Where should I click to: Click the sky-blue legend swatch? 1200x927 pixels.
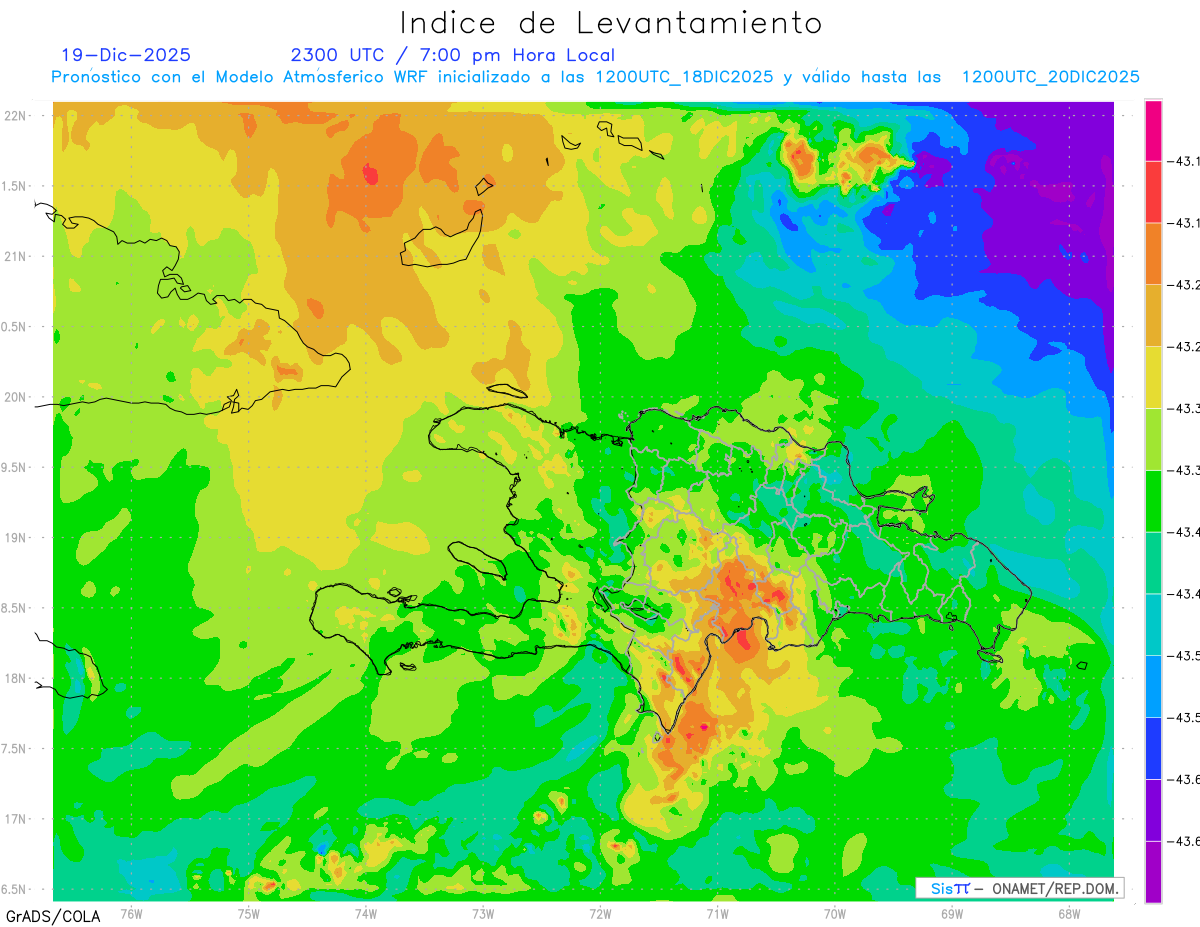[1153, 686]
